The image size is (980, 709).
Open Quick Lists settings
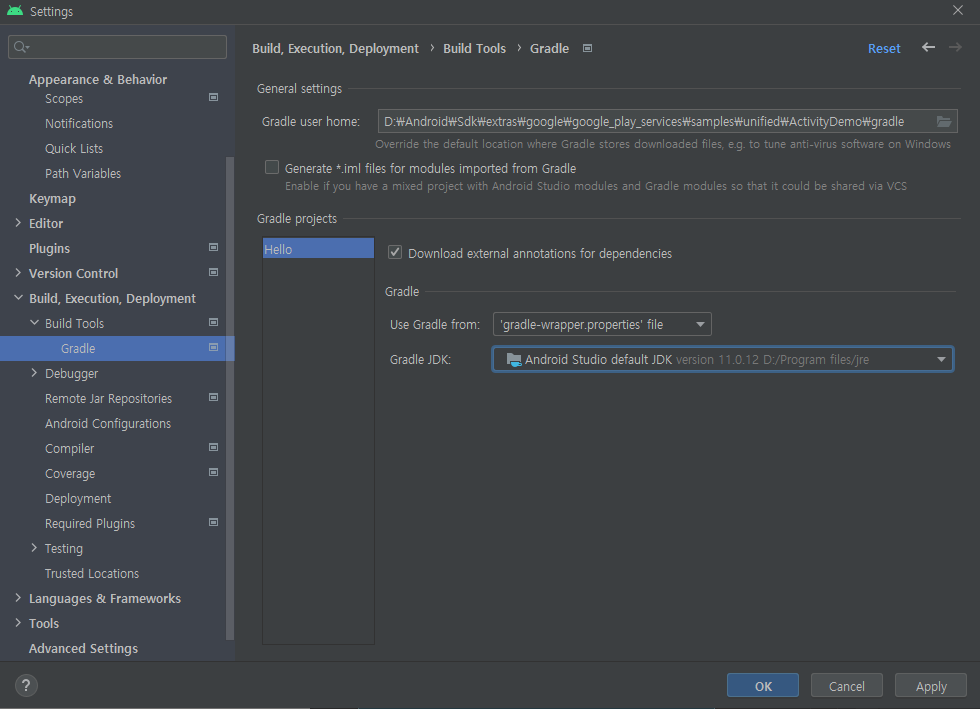(x=74, y=148)
